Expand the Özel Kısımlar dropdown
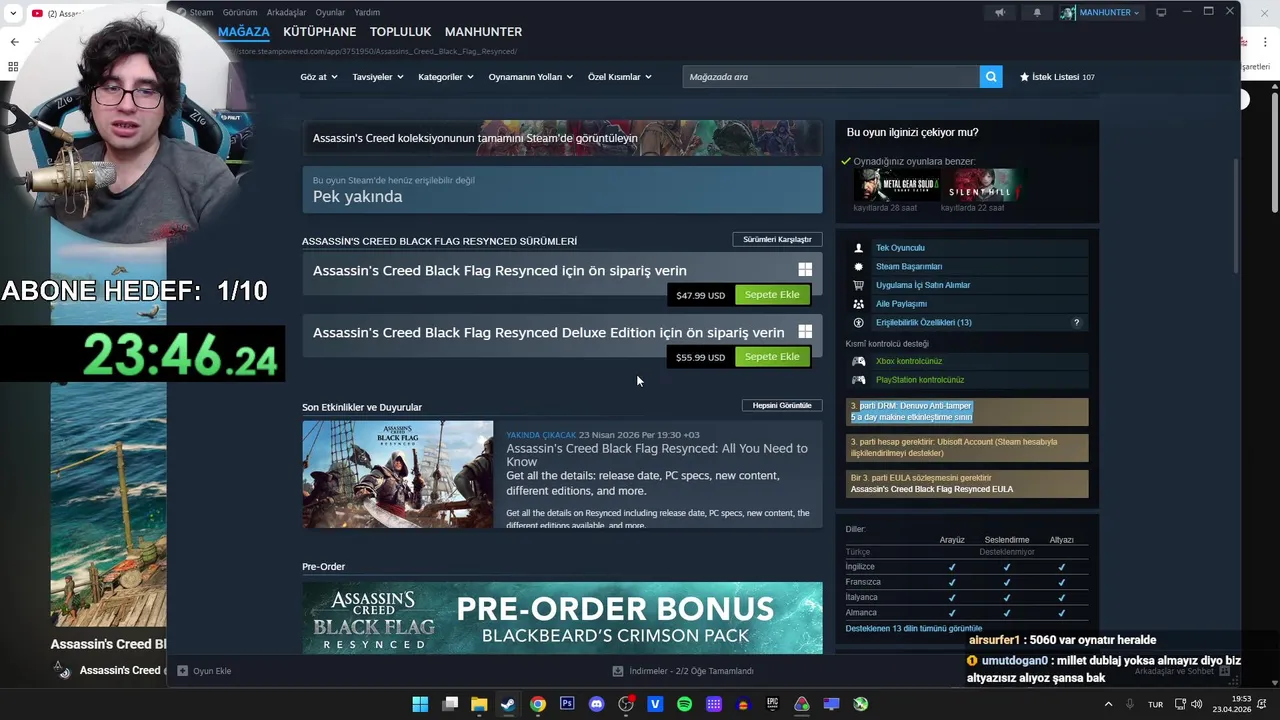The image size is (1280, 720). pos(620,77)
